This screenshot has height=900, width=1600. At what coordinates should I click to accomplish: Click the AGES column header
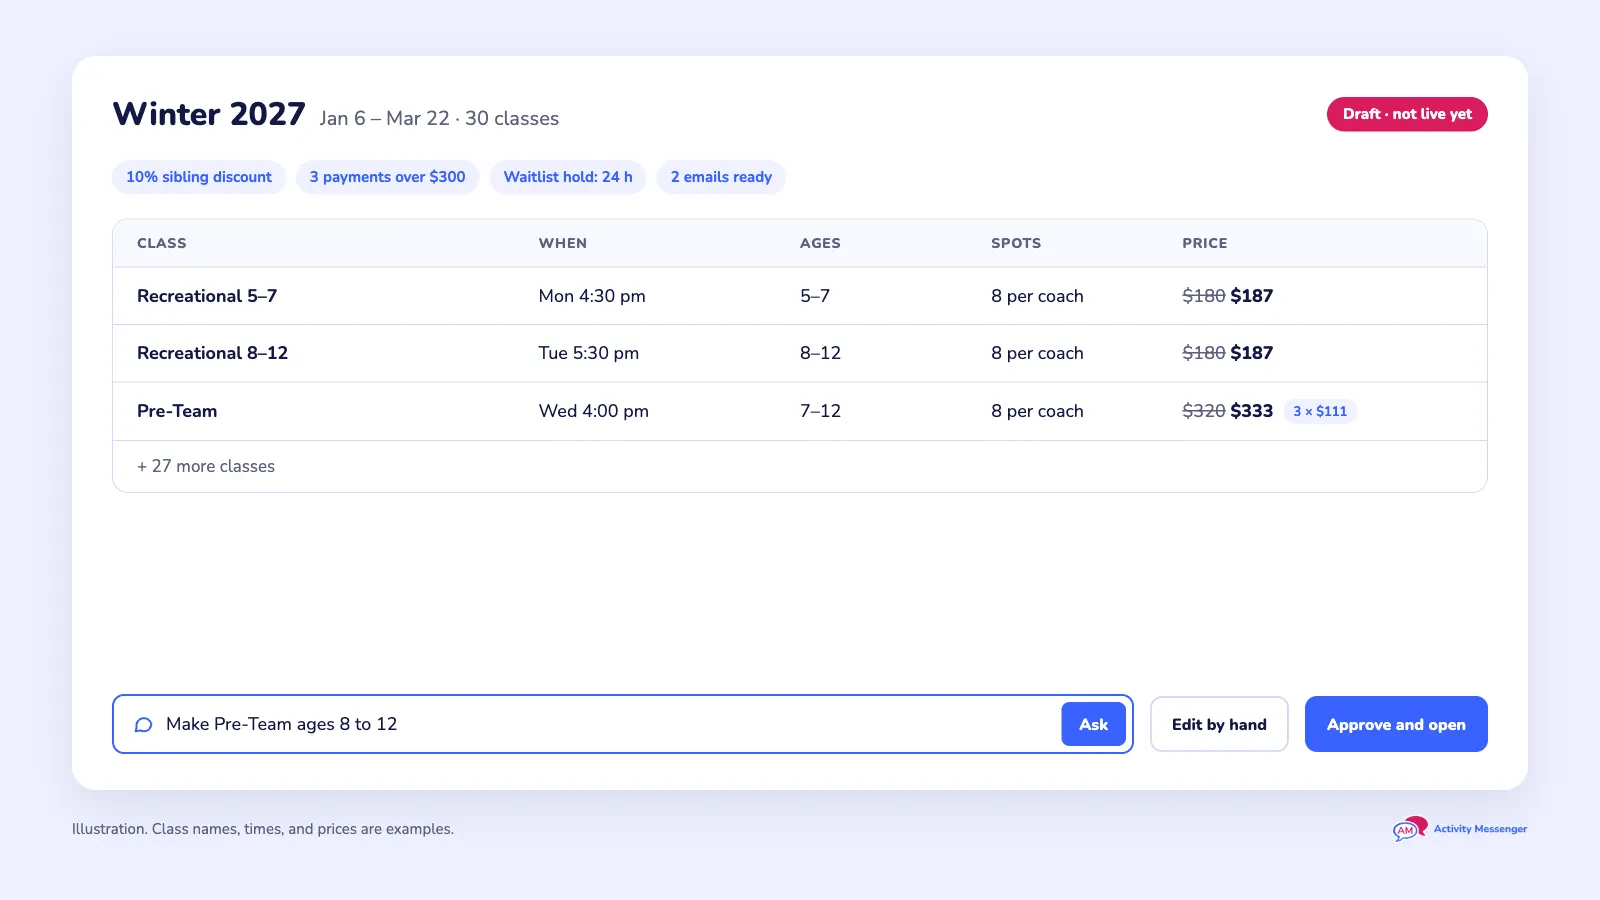point(820,243)
